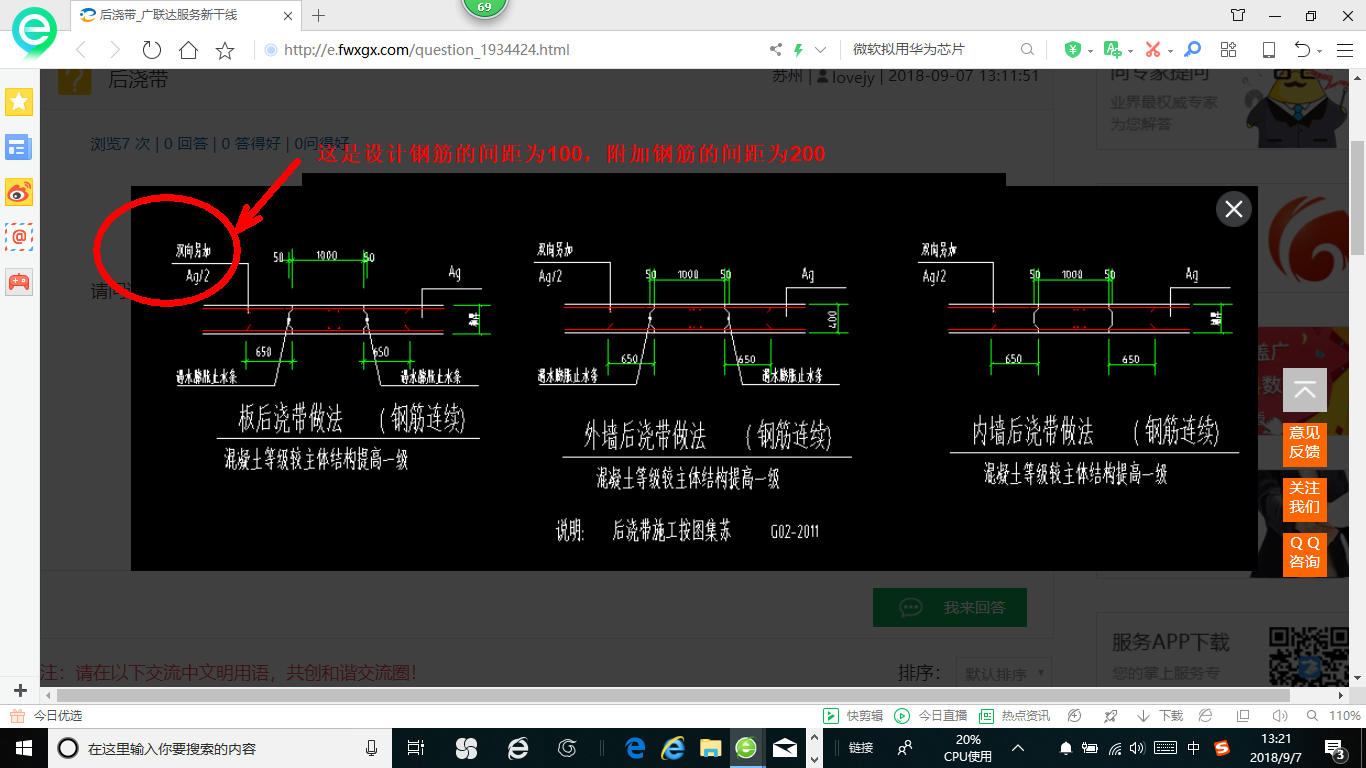Adjust the 110% page zoom level
The height and width of the screenshot is (768, 1366).
1335,716
